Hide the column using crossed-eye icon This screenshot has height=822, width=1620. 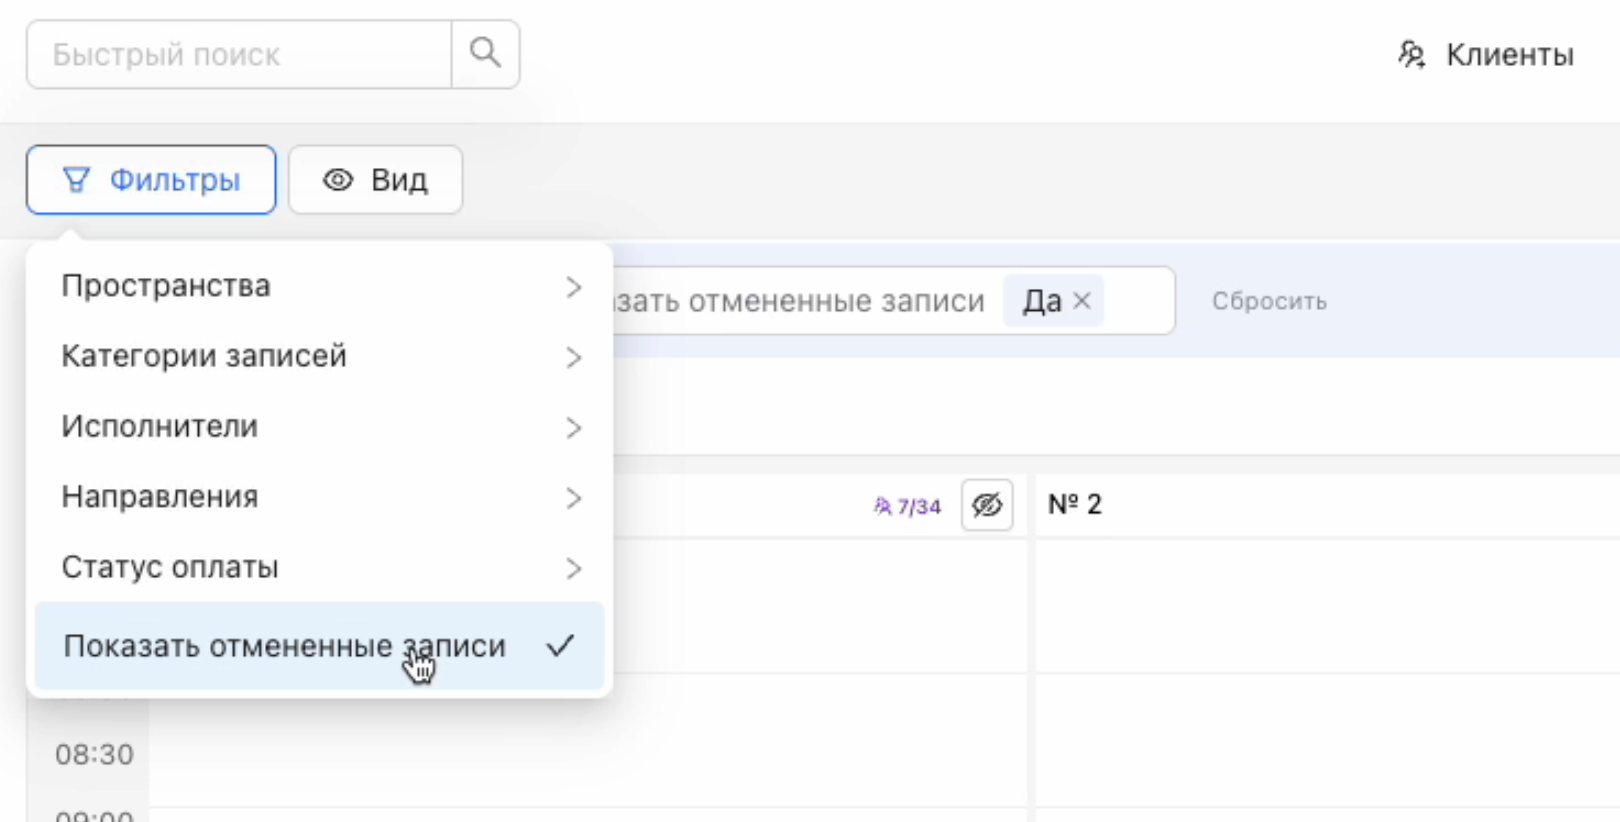pos(987,505)
